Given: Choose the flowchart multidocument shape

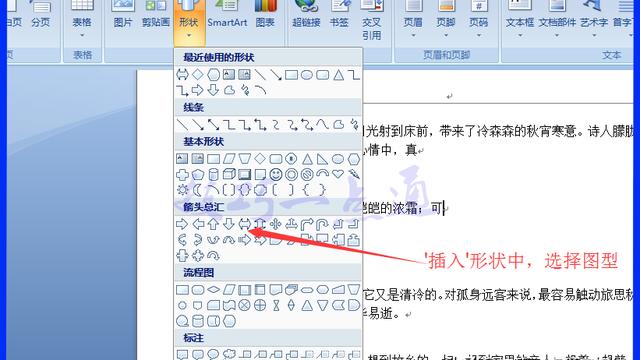Looking at the screenshot, I should tap(291, 289).
